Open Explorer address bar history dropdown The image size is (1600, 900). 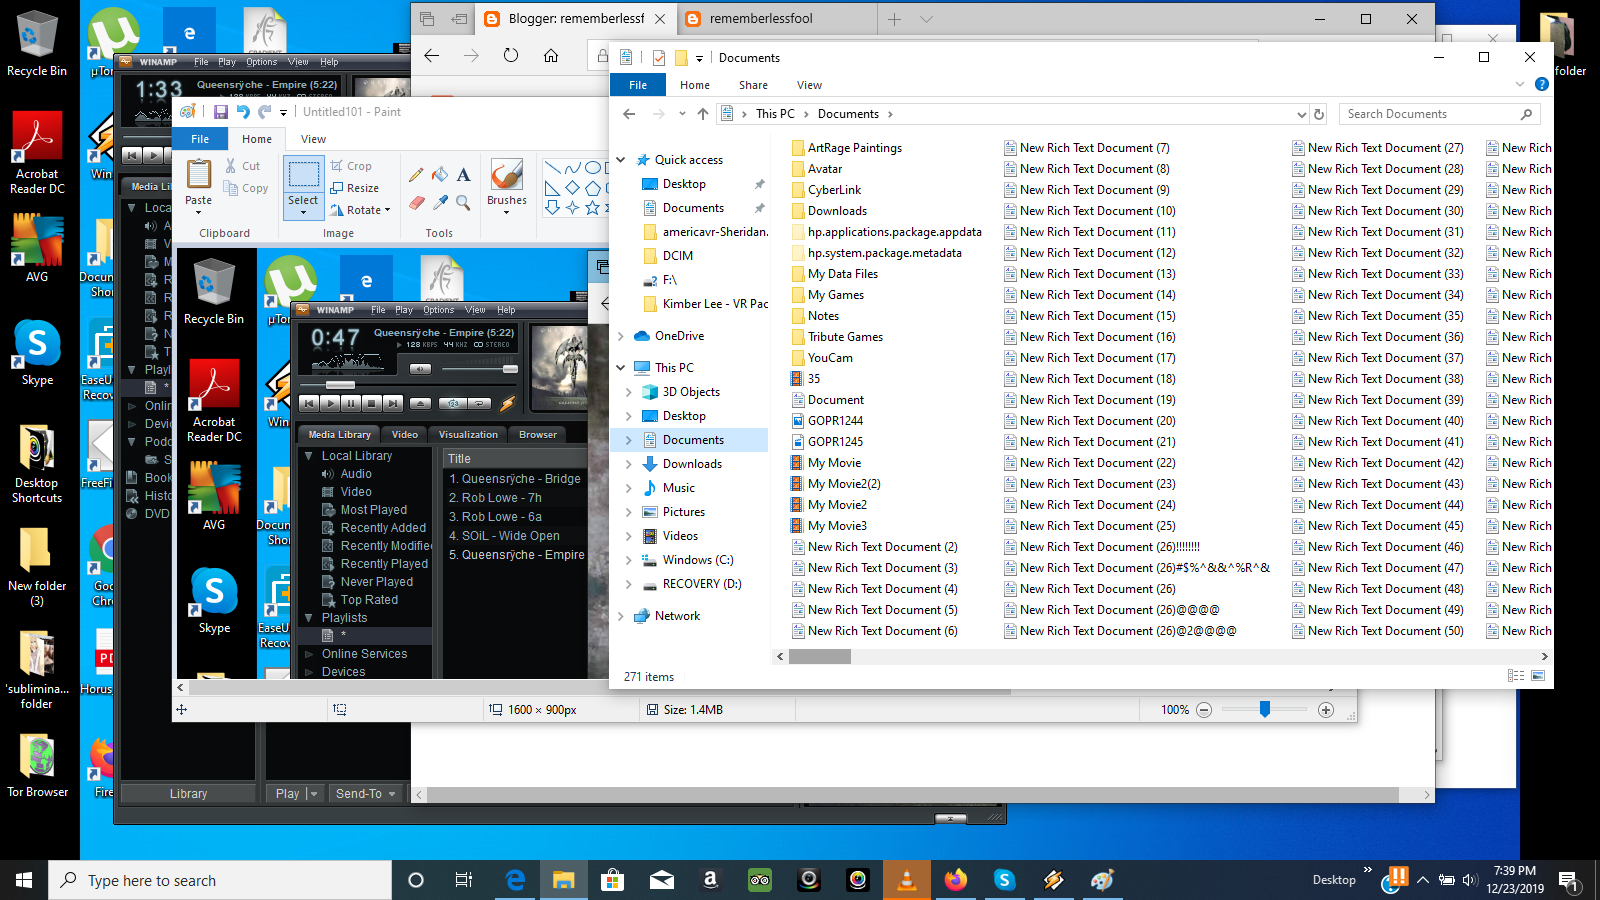point(1301,114)
